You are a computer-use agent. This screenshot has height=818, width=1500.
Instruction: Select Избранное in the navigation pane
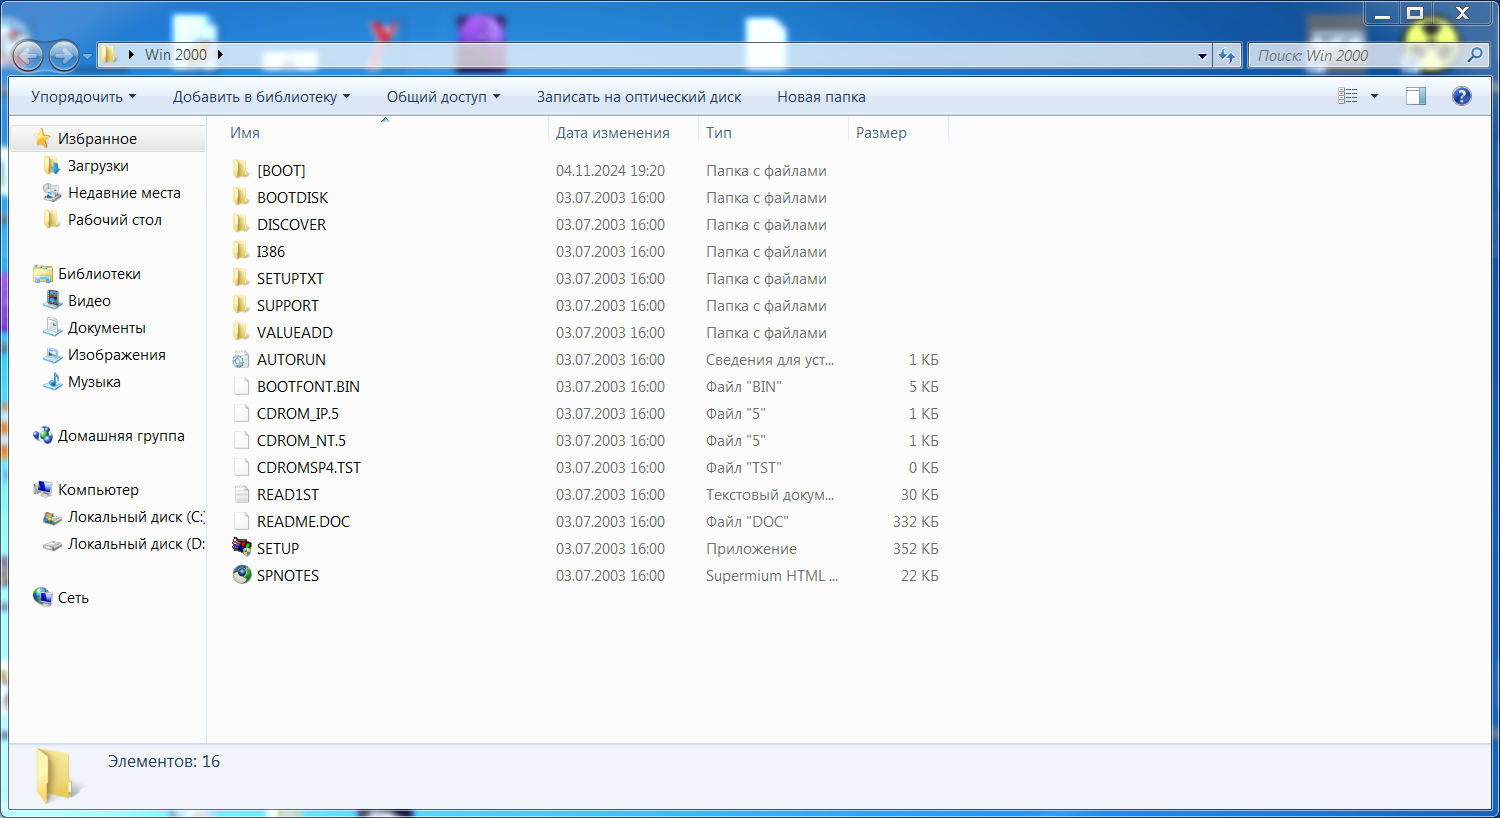click(x=97, y=139)
